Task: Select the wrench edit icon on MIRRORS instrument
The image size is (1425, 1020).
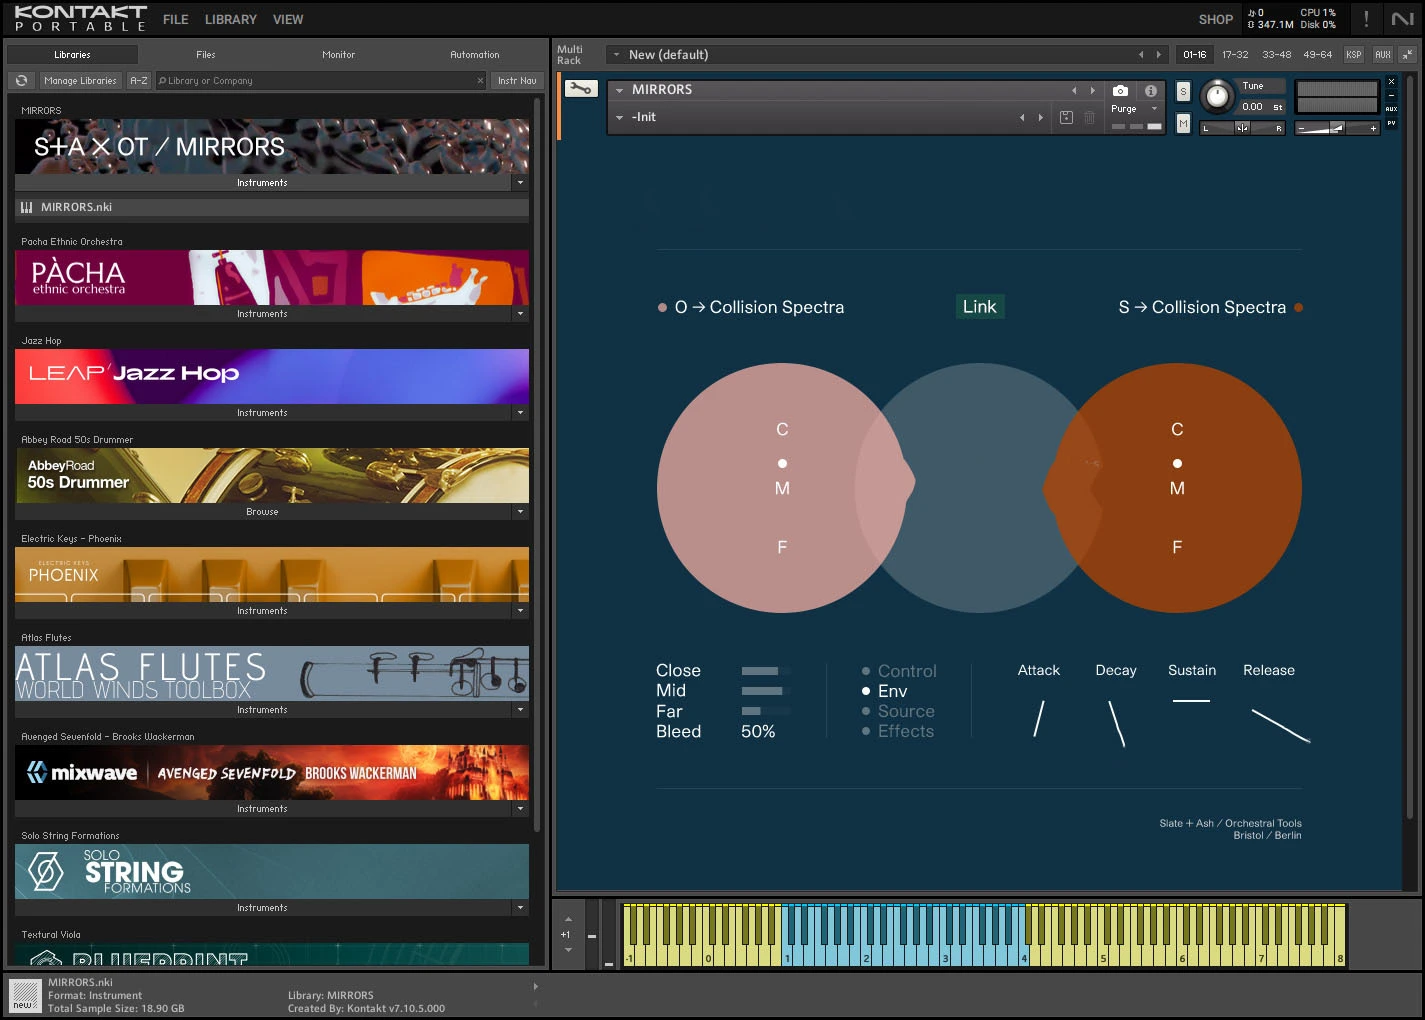Action: 579,88
